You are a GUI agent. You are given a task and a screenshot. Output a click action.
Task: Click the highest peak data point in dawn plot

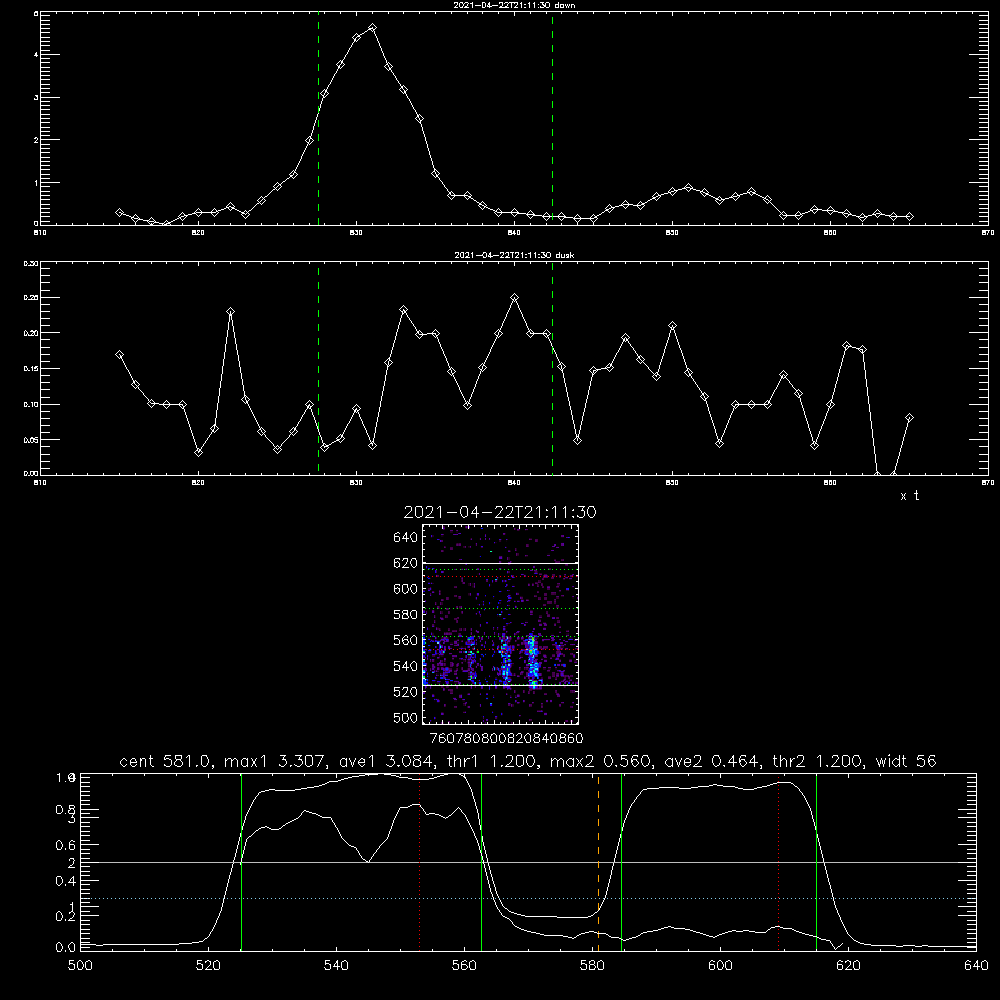372,28
